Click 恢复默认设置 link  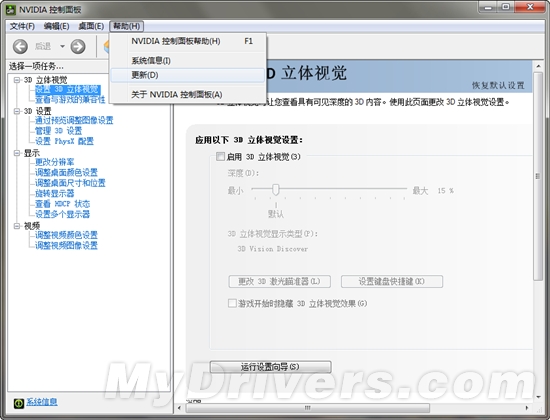pos(498,85)
